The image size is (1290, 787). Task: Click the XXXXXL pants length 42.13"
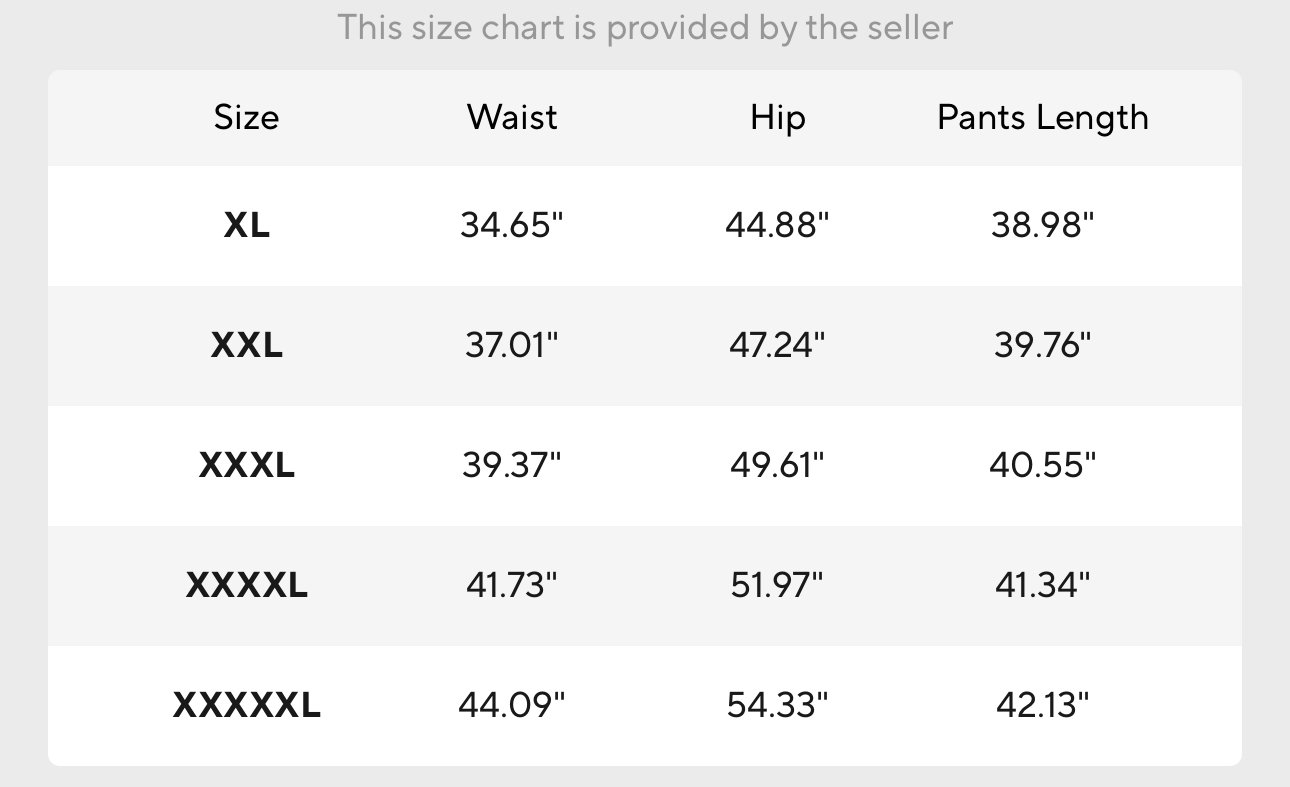tap(1043, 706)
